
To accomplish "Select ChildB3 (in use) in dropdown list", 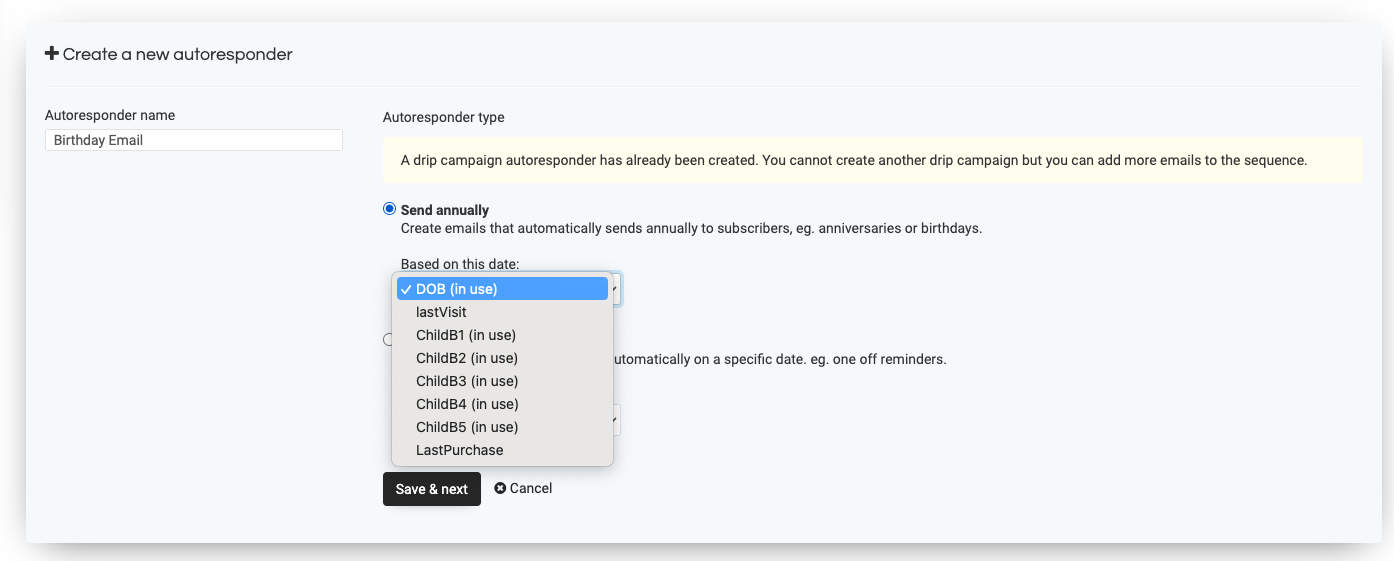I will (x=502, y=381).
